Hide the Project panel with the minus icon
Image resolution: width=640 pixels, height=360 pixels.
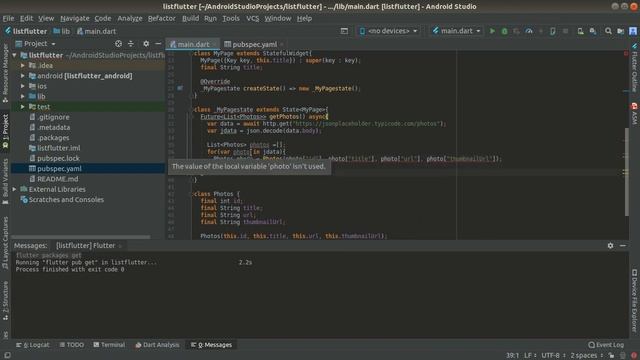click(158, 44)
